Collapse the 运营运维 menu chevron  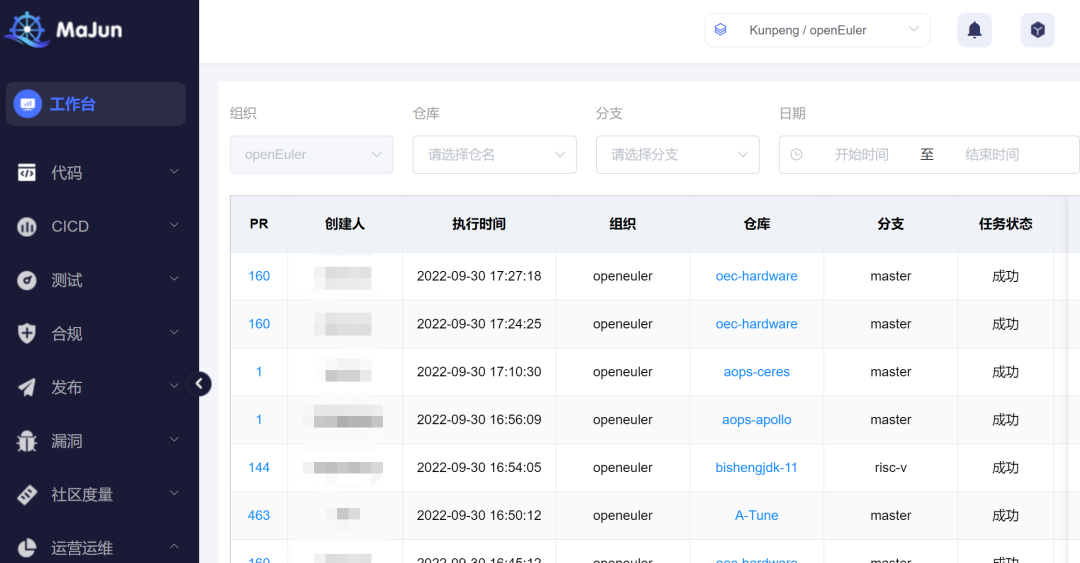tap(174, 546)
